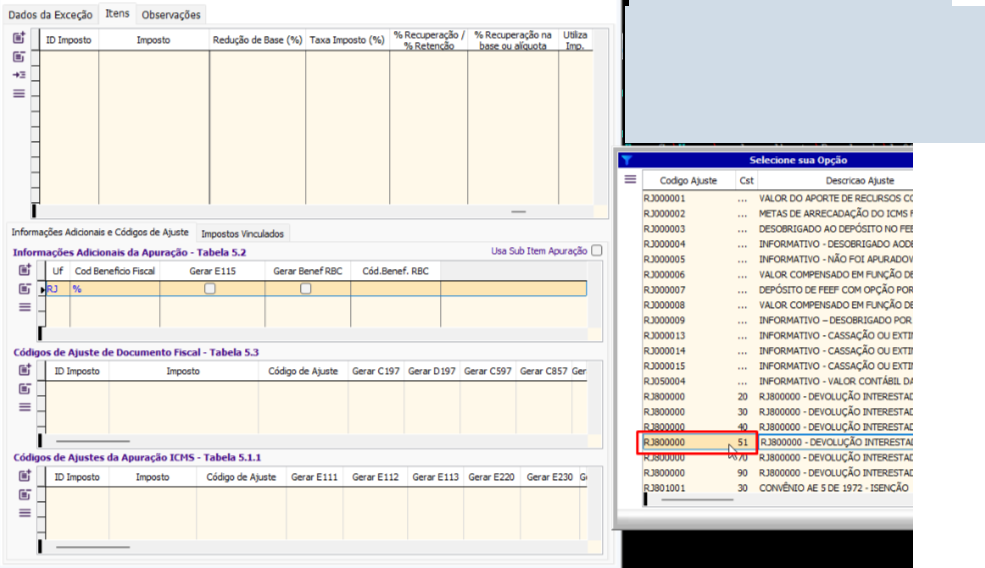The width and height of the screenshot is (985, 568).
Task: Select Informações Adicionais e Códigos de Ajuste tab
Action: (100, 232)
